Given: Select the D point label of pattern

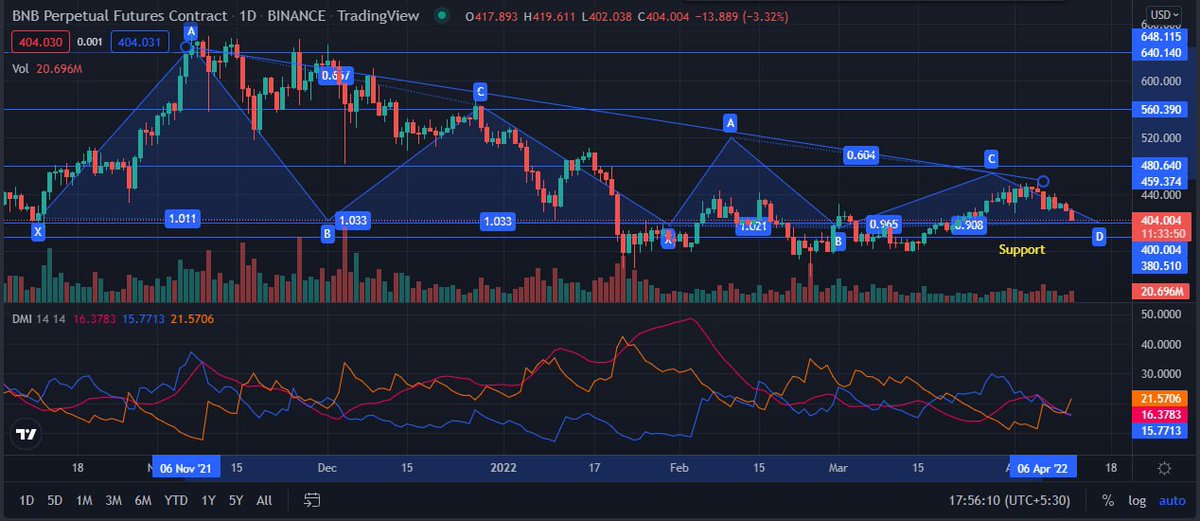Looking at the screenshot, I should tap(1099, 236).
